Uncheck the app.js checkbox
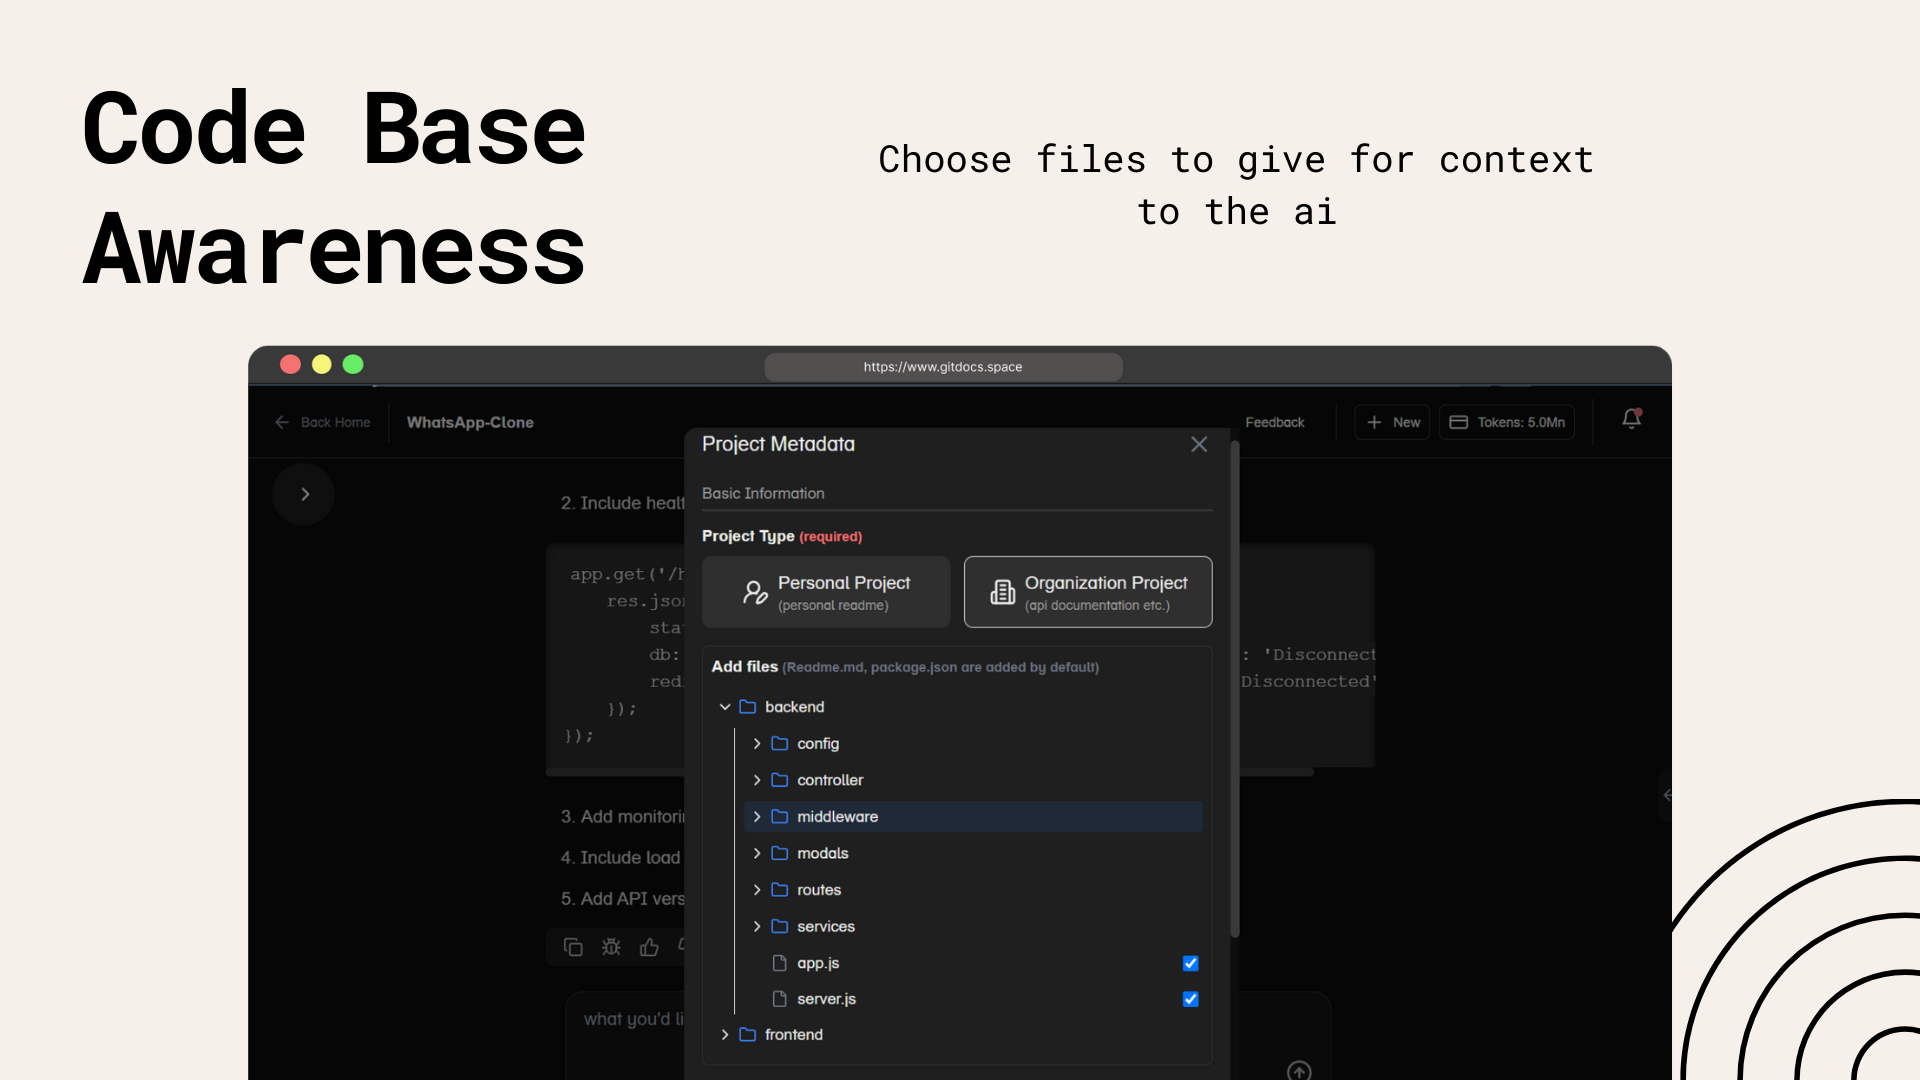Image resolution: width=1920 pixels, height=1080 pixels. coord(1190,963)
